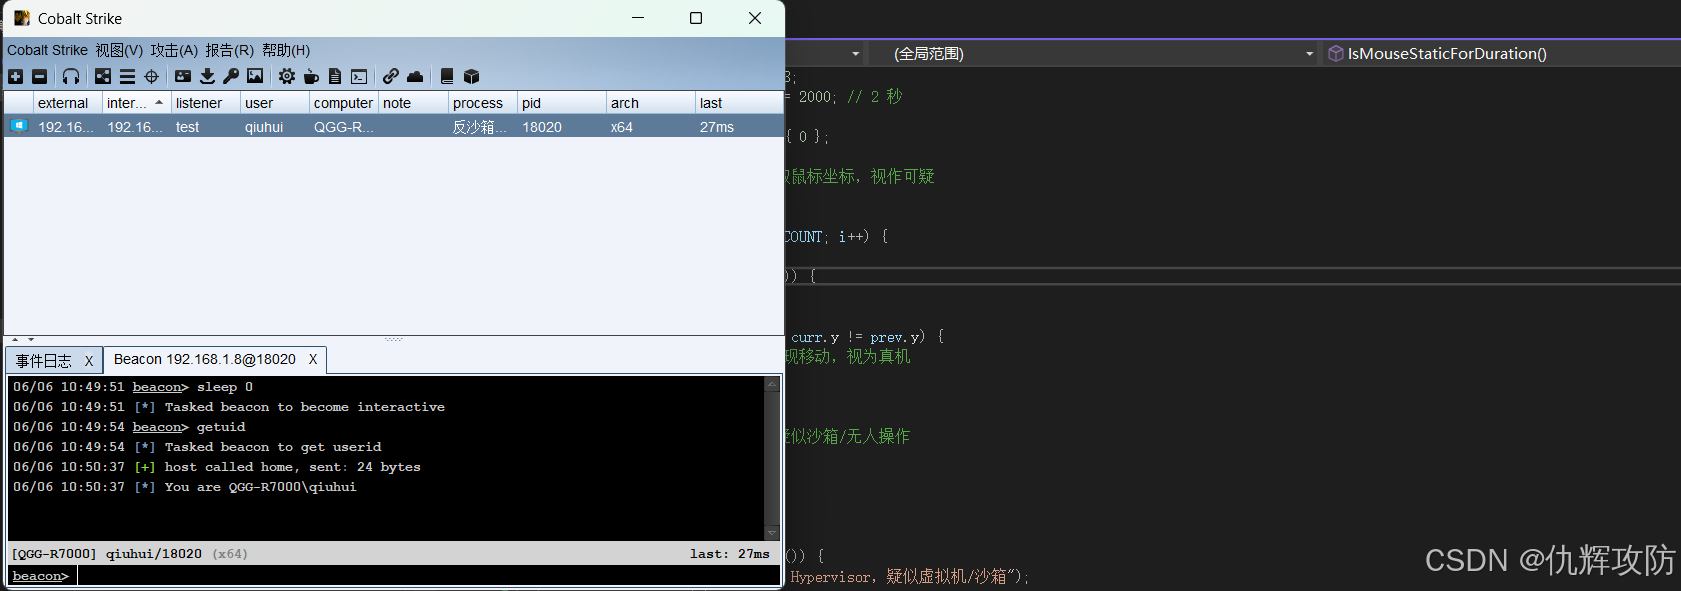Sort by the user column header
This screenshot has width=1681, height=591.
coord(275,103)
